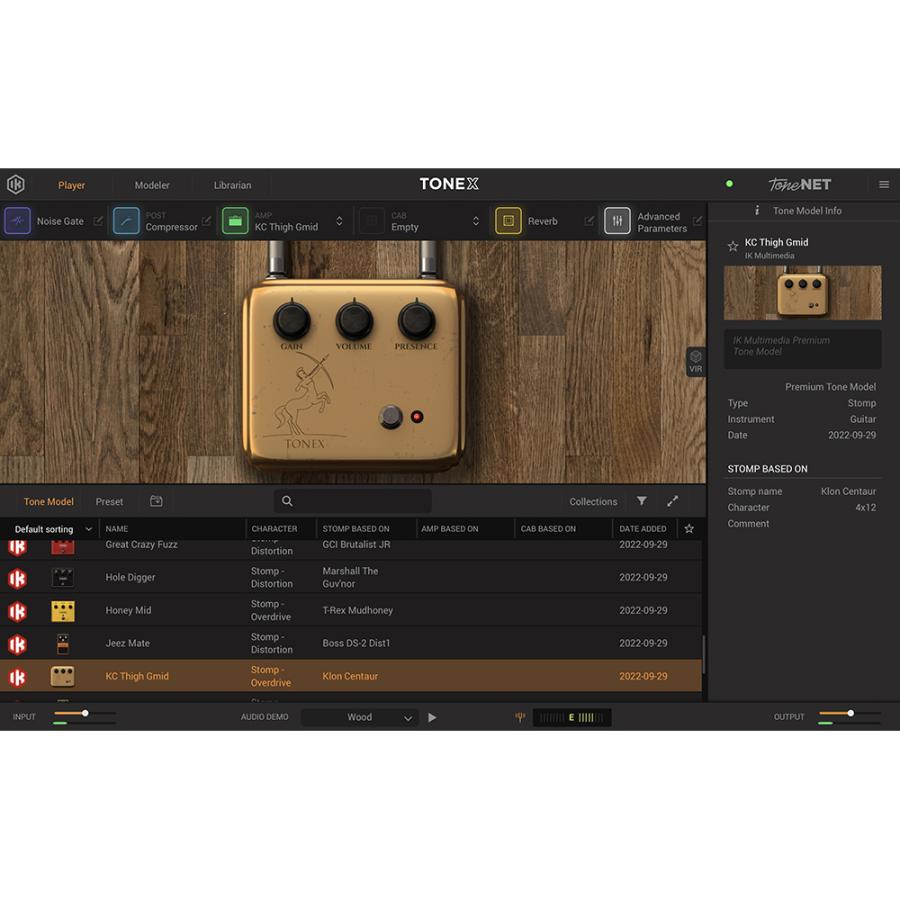The height and width of the screenshot is (900, 900).
Task: Click the ToneNET logo link
Action: 799,184
